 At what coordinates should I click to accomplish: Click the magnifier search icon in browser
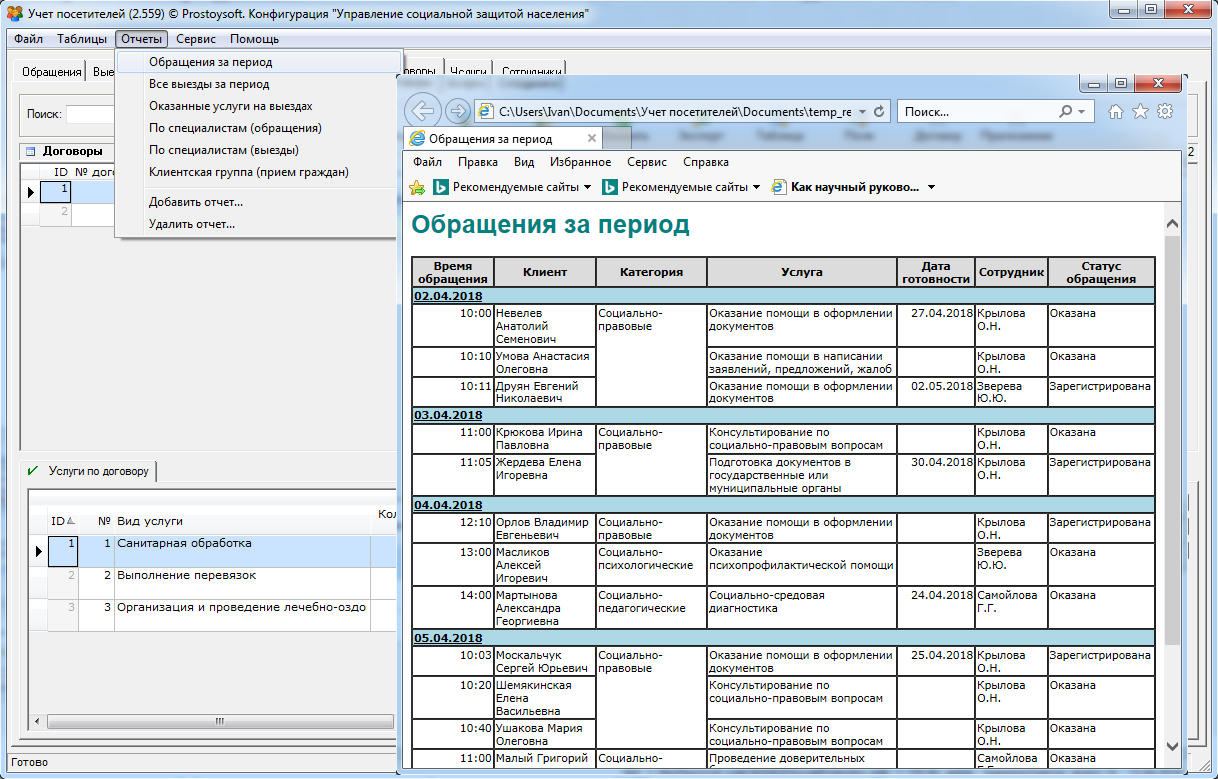1066,112
